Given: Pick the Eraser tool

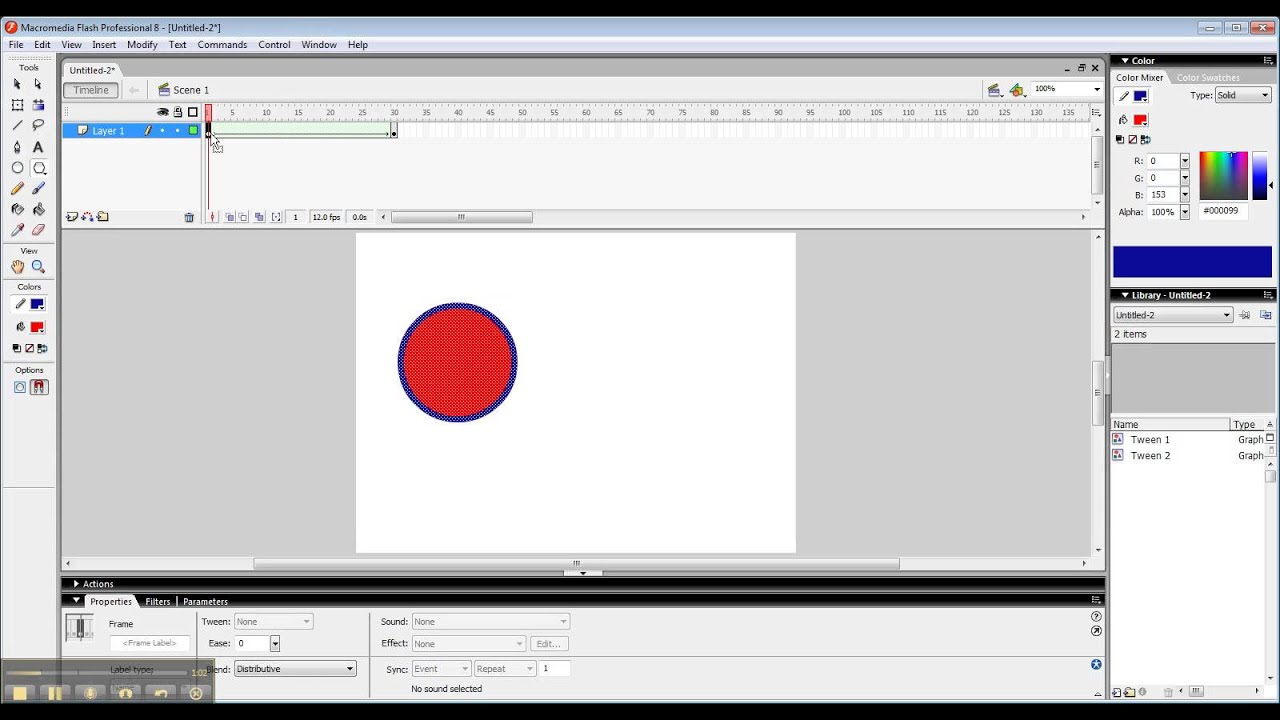Looking at the screenshot, I should point(38,230).
